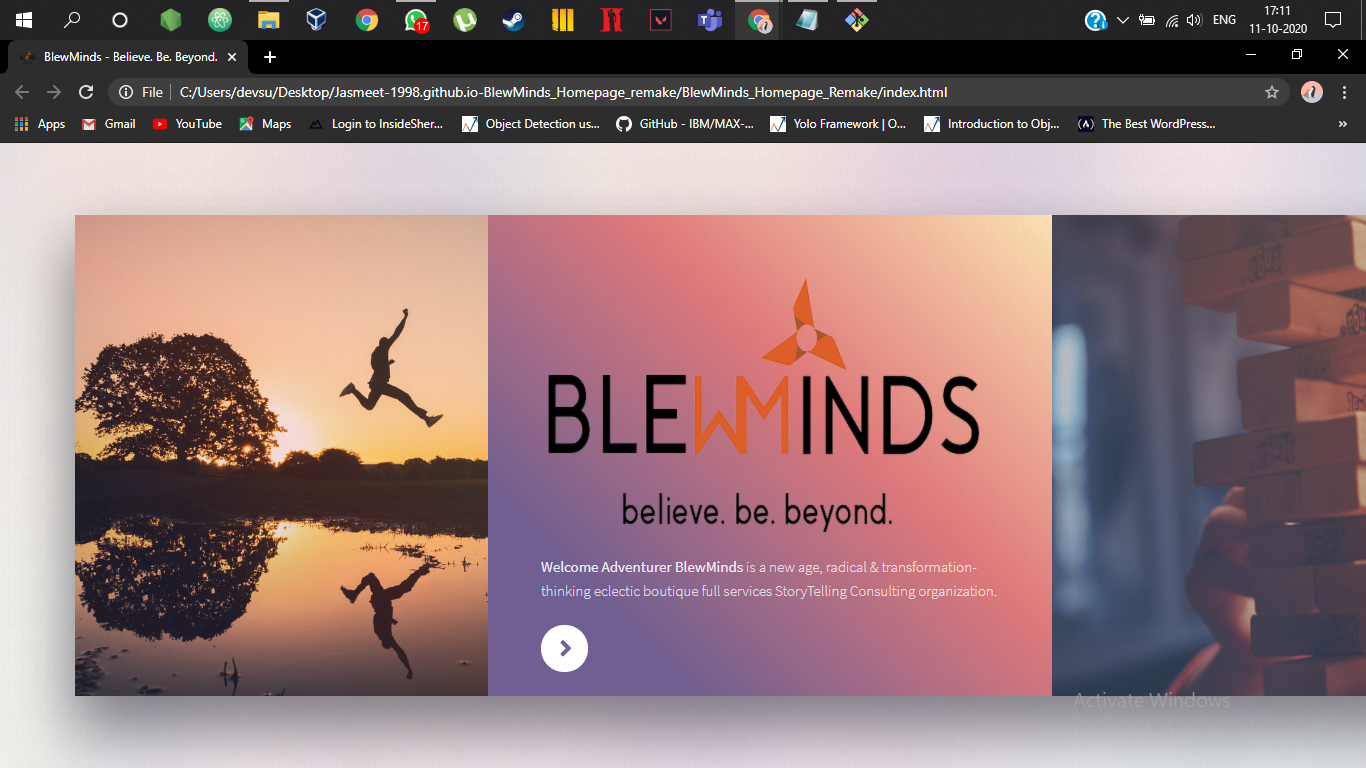Close the BlewMinds browser tab

tap(232, 57)
